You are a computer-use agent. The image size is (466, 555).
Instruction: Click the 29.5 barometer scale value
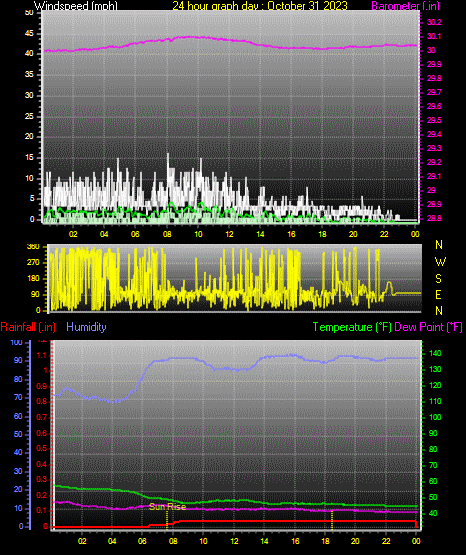pos(434,120)
